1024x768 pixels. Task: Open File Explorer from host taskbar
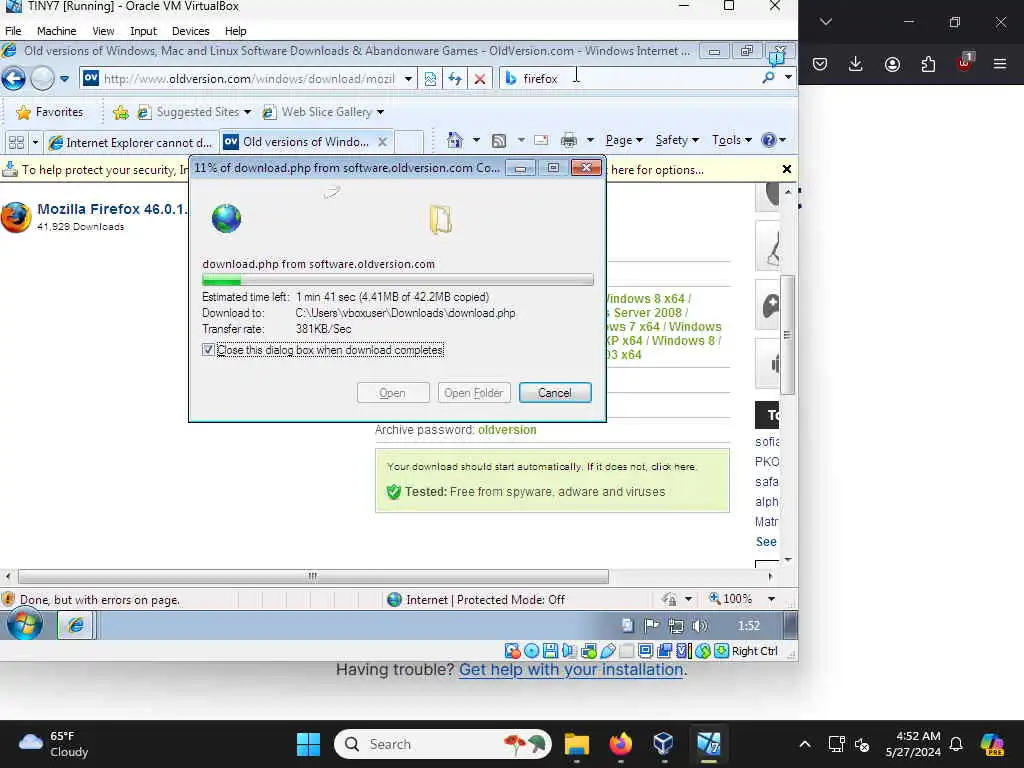[577, 744]
